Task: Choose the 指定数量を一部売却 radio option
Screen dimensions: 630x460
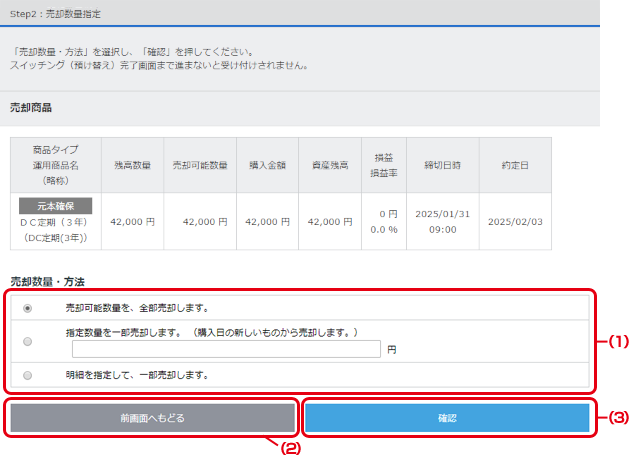Action: click(x=27, y=341)
